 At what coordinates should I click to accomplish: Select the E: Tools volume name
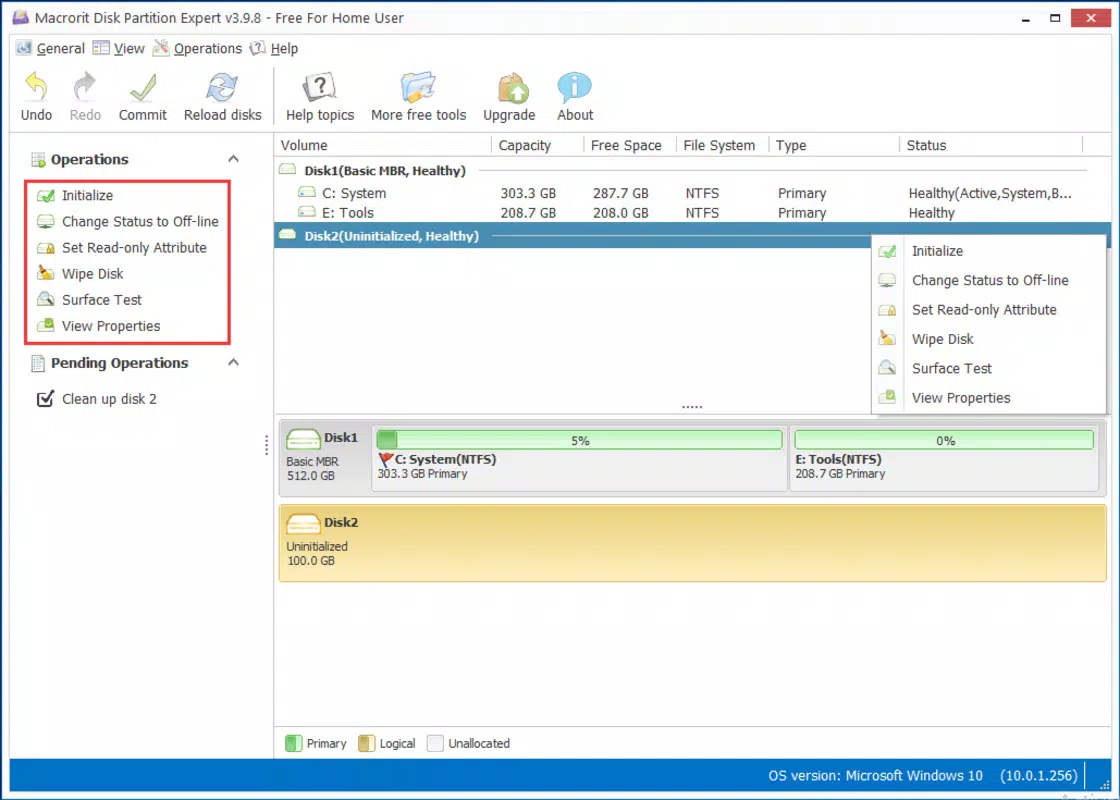point(348,212)
